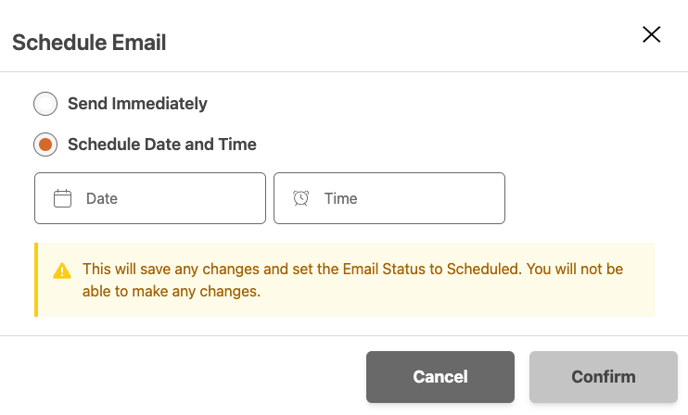Select the Schedule Date and Time radio button
The height and width of the screenshot is (415, 688).
coord(45,144)
